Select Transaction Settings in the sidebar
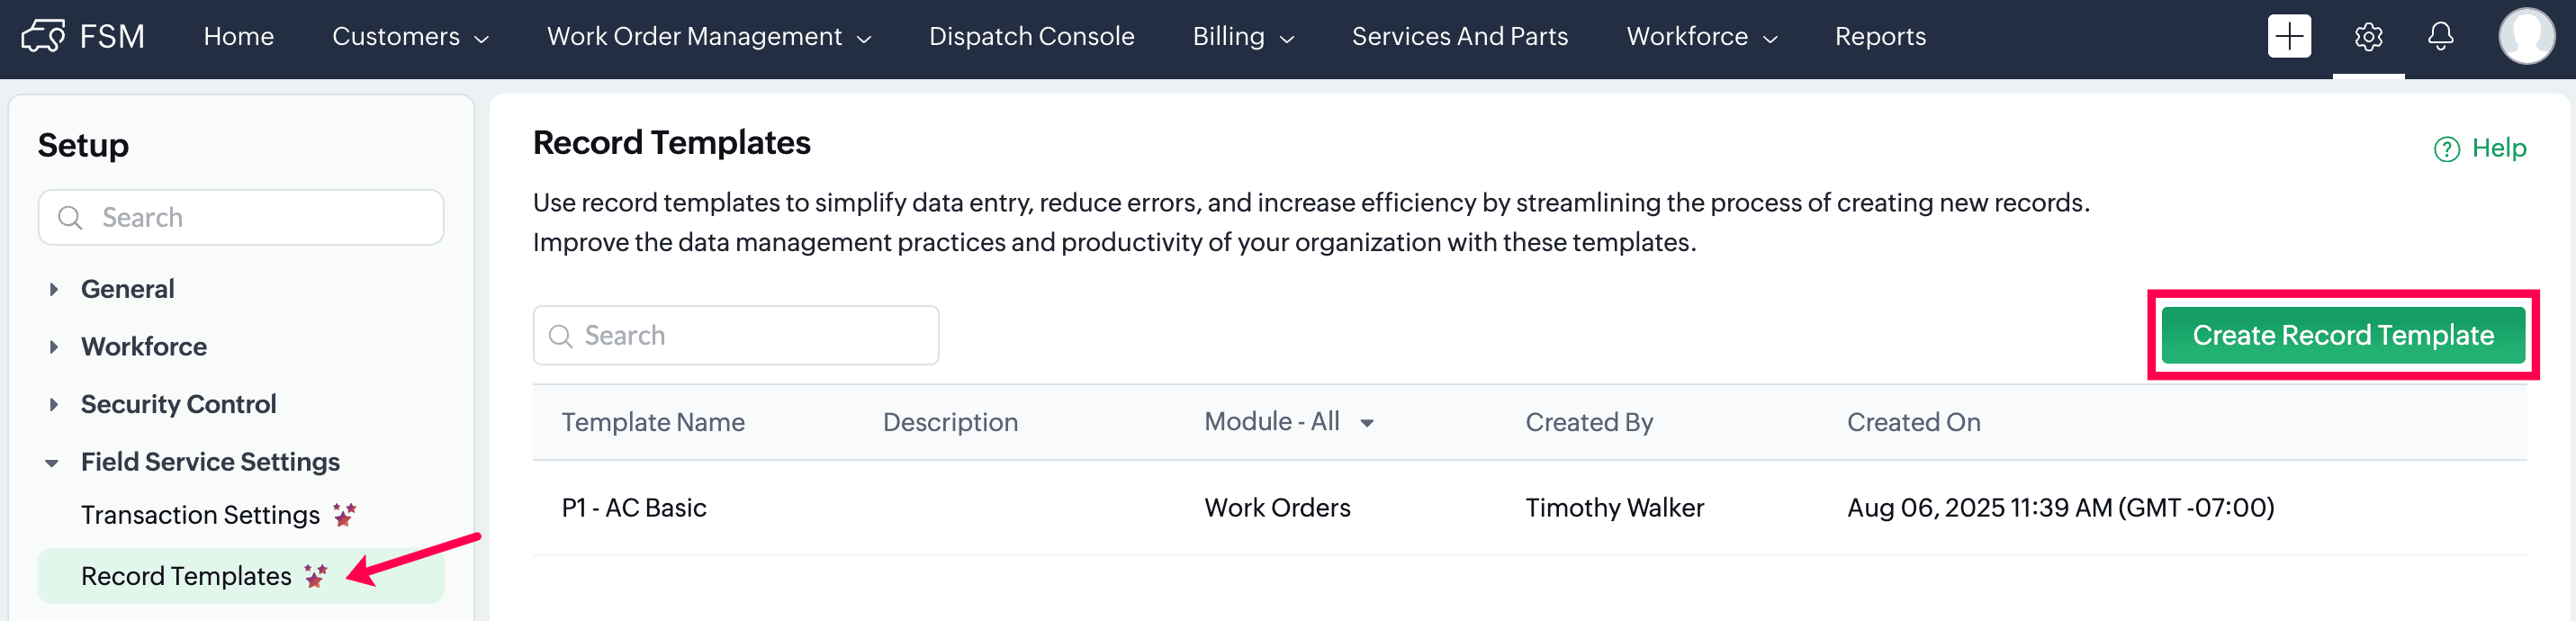 (200, 515)
